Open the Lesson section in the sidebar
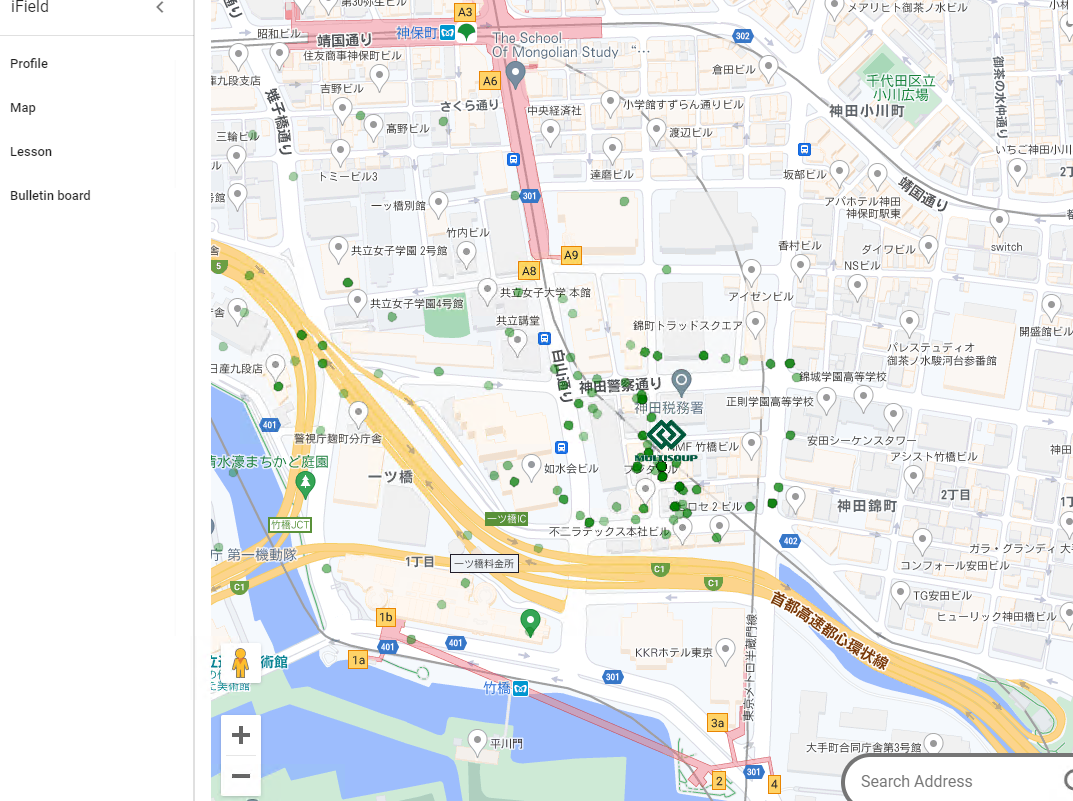The height and width of the screenshot is (801, 1073). (31, 151)
